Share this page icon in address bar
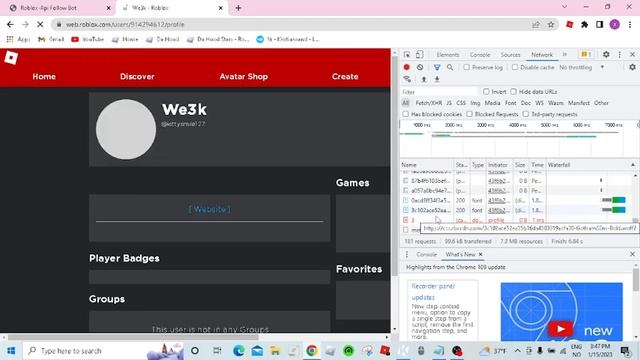Image resolution: width=640 pixels, height=360 pixels. click(536, 24)
